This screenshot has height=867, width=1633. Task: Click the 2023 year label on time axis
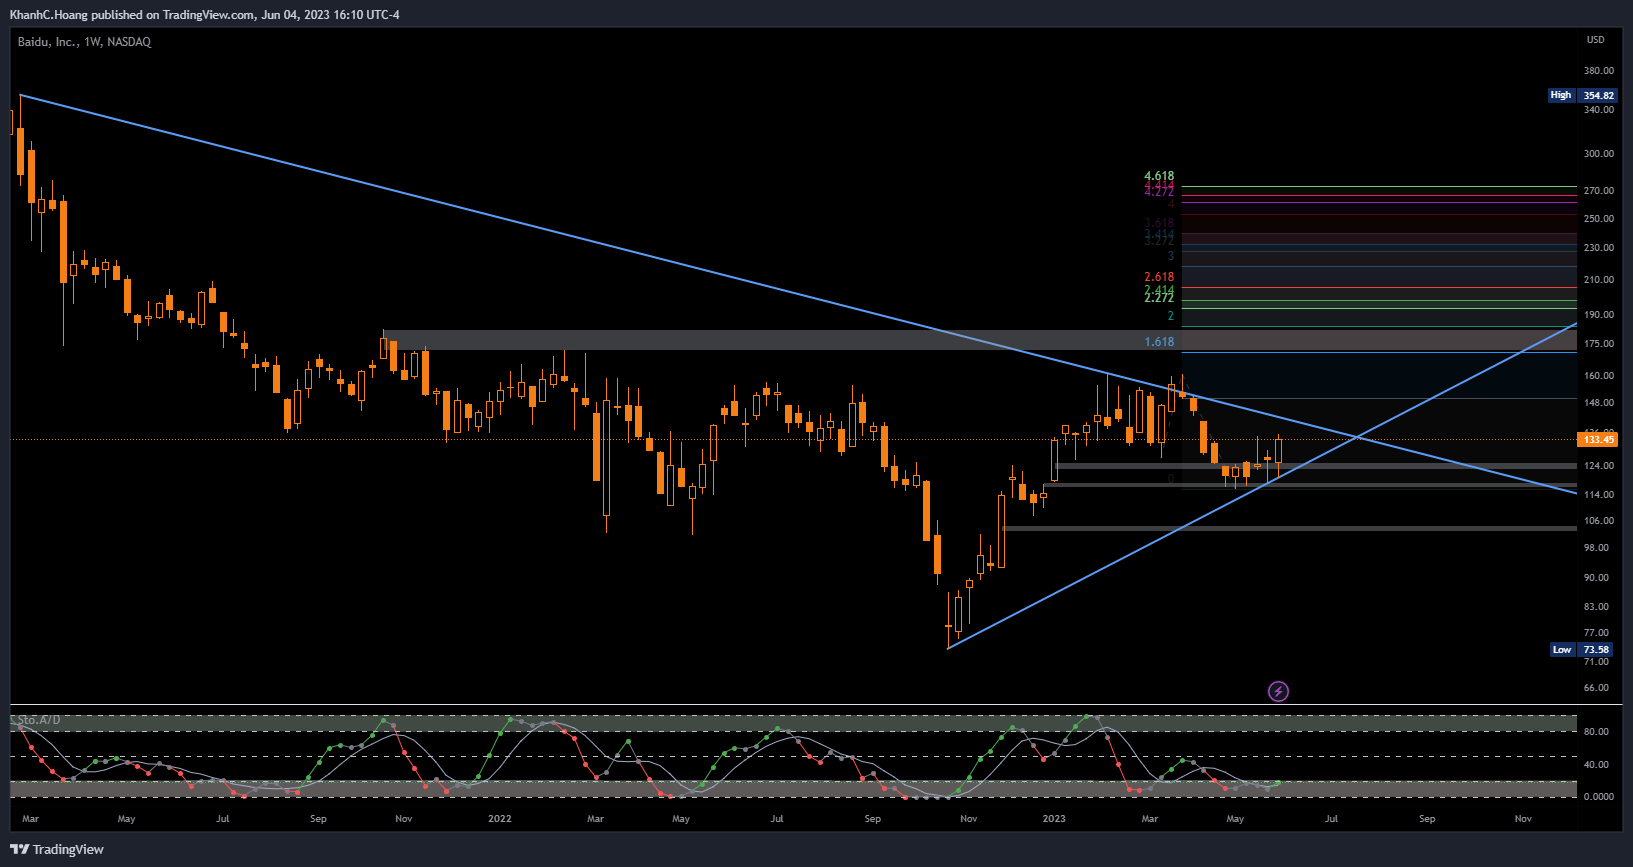1054,819
